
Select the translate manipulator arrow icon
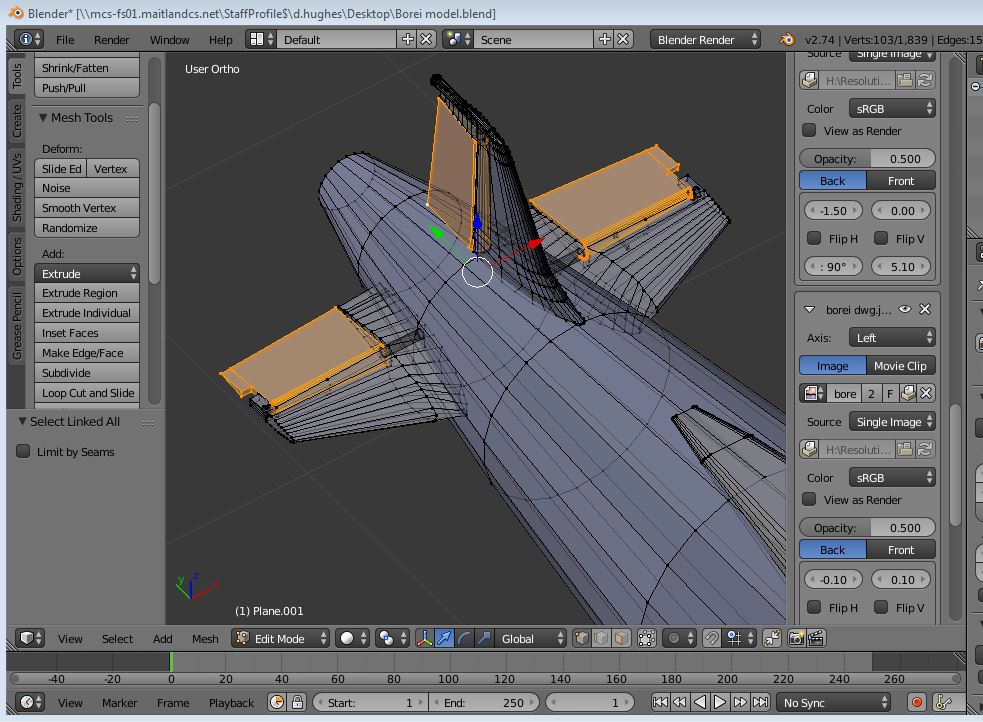coord(444,639)
